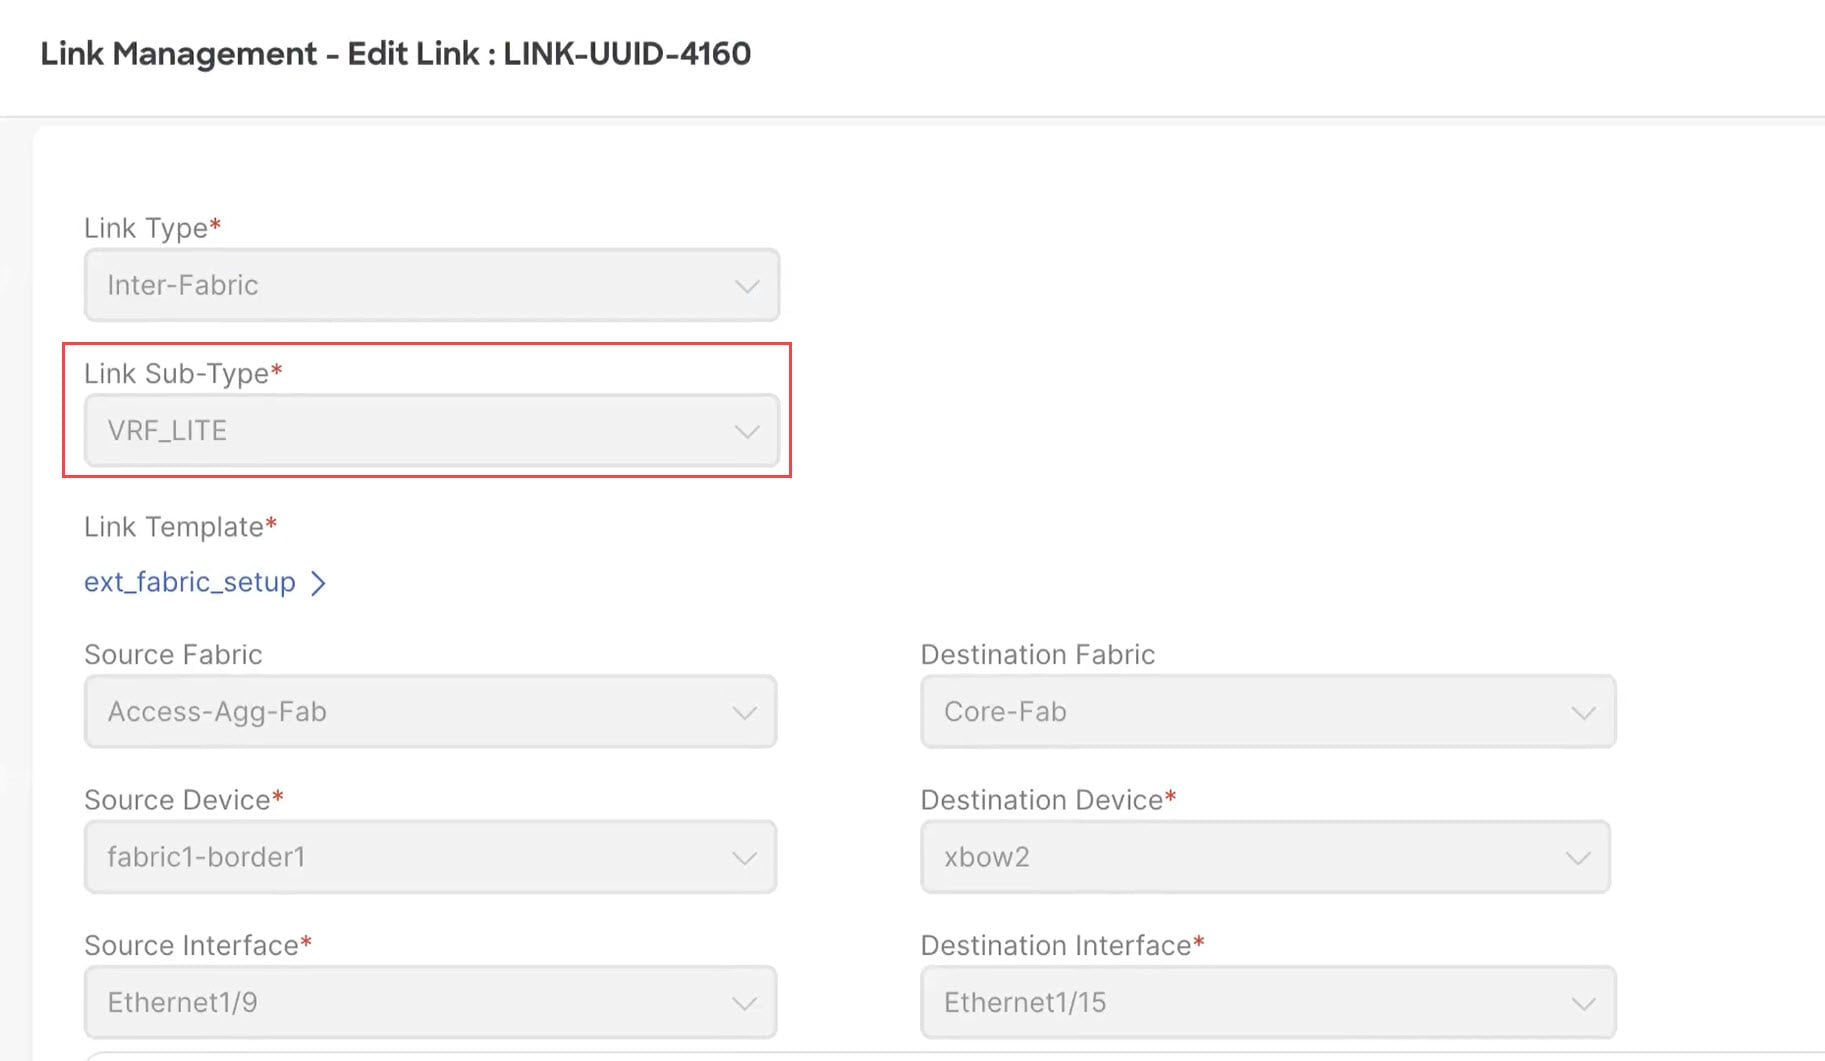Viewport: 1825px width, 1061px height.
Task: Click the Link Sub-Type chevron arrow
Action: (746, 432)
